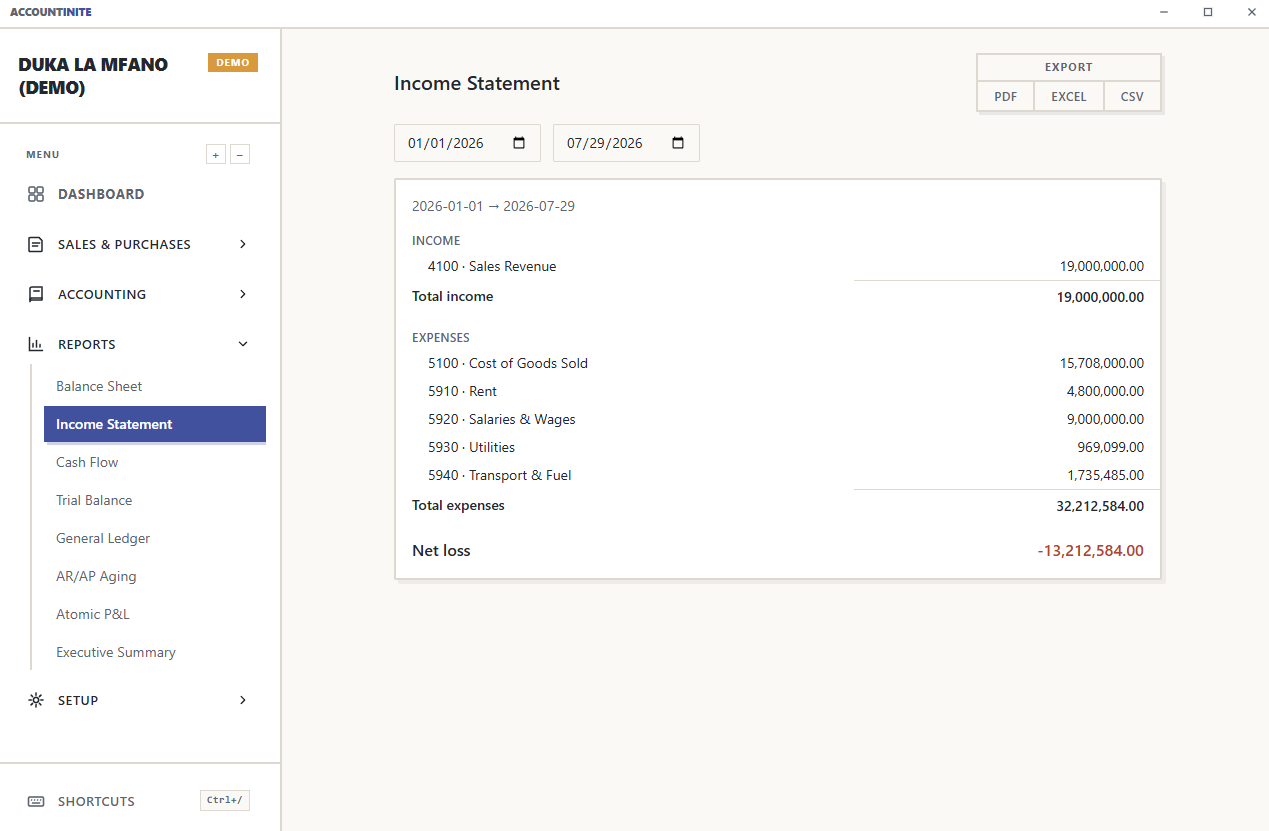Click the Net loss value -13,212,584.00
This screenshot has width=1269, height=831.
(1090, 551)
